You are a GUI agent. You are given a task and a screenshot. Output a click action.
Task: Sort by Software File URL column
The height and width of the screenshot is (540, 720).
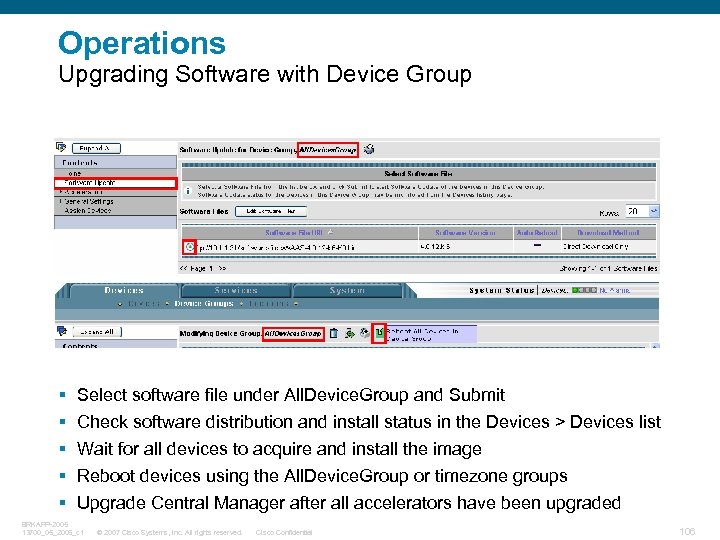tap(294, 233)
